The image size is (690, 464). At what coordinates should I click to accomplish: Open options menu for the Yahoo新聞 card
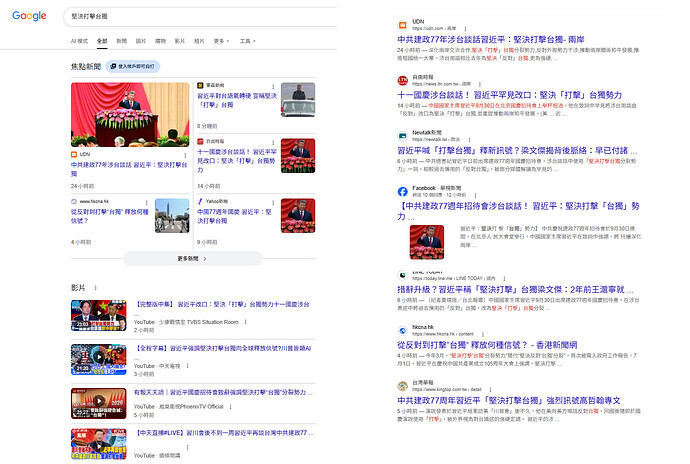tap(273, 202)
